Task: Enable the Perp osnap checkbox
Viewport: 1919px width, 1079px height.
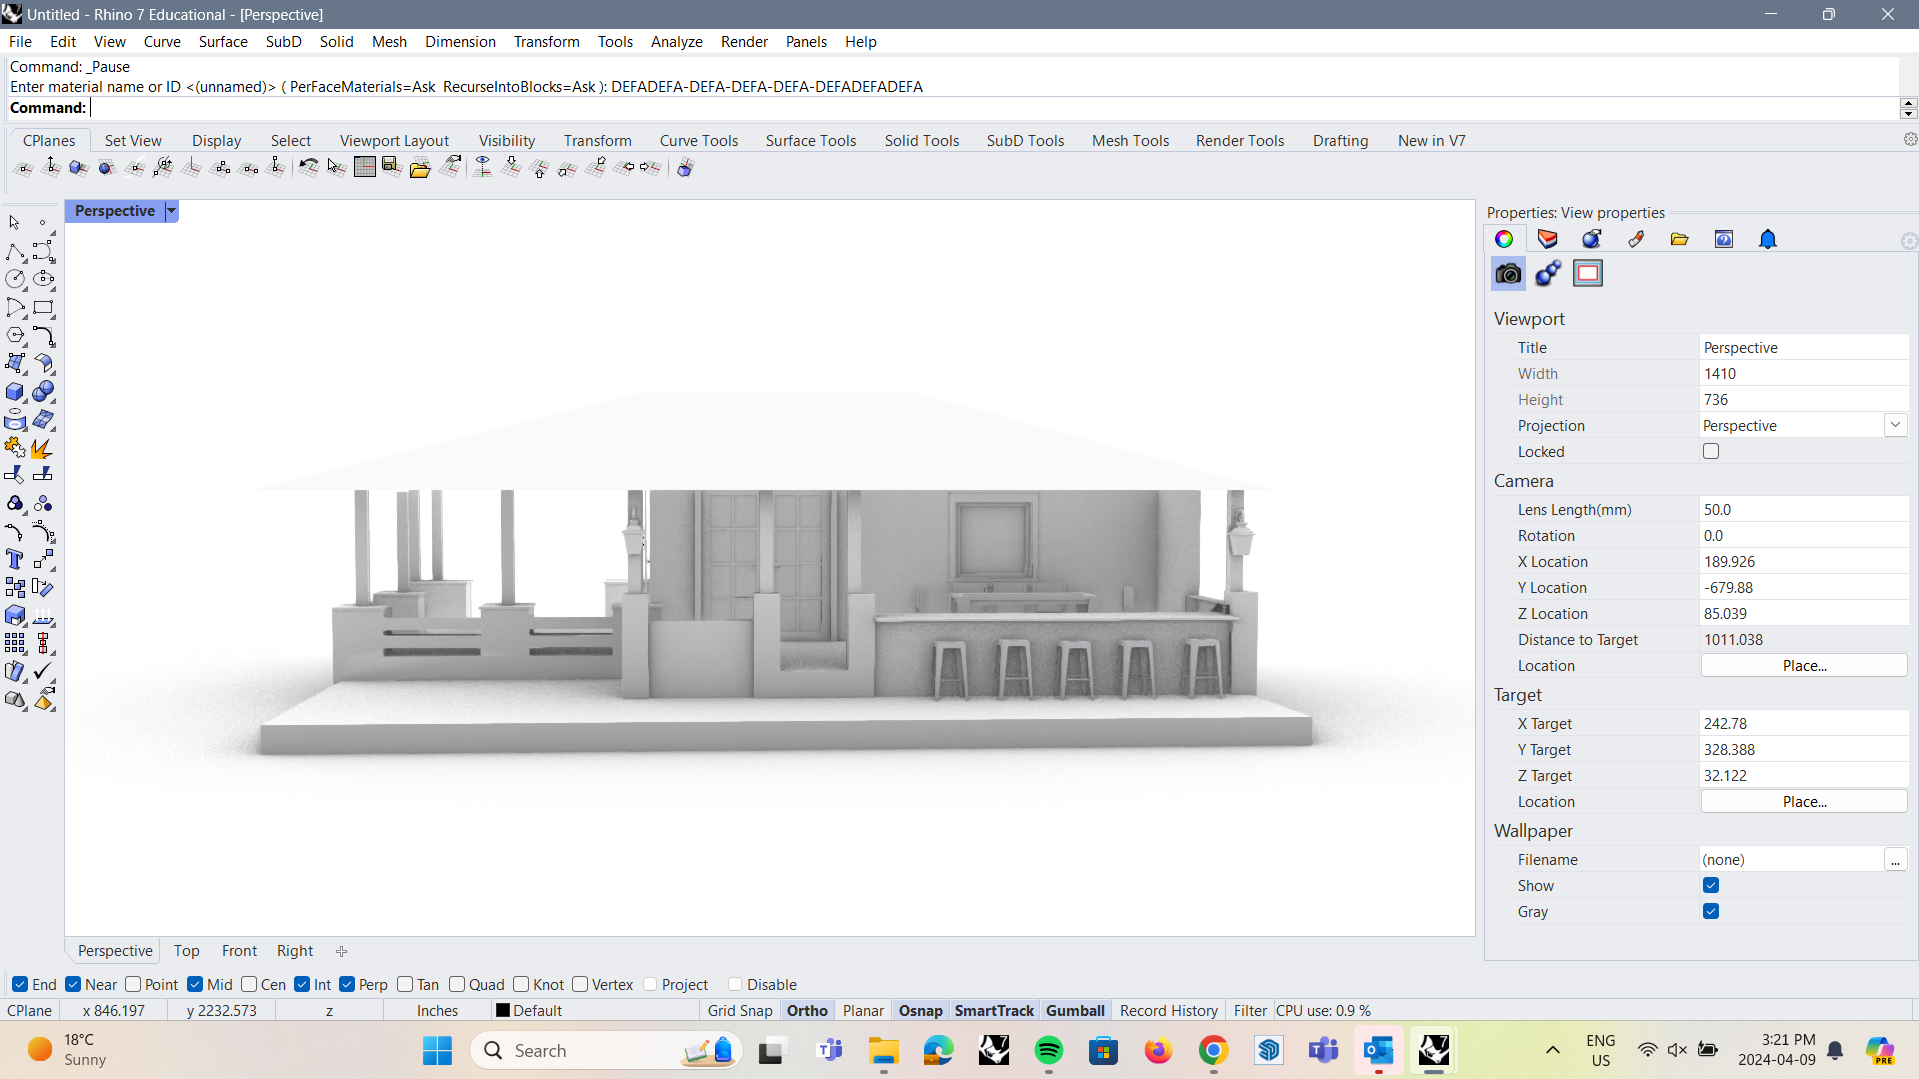Action: 349,984
